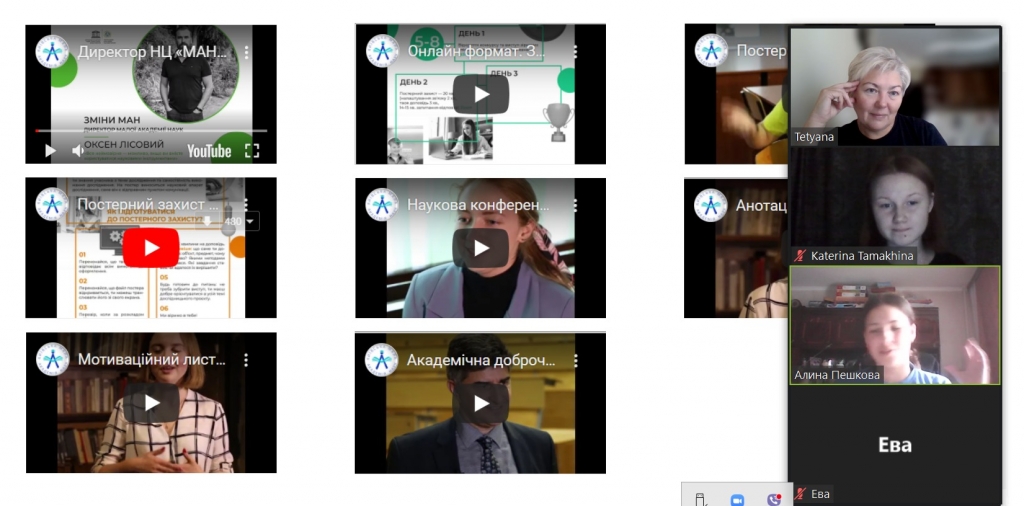Play the «Онлайн формат» video
The image size is (1024, 506).
(481, 94)
